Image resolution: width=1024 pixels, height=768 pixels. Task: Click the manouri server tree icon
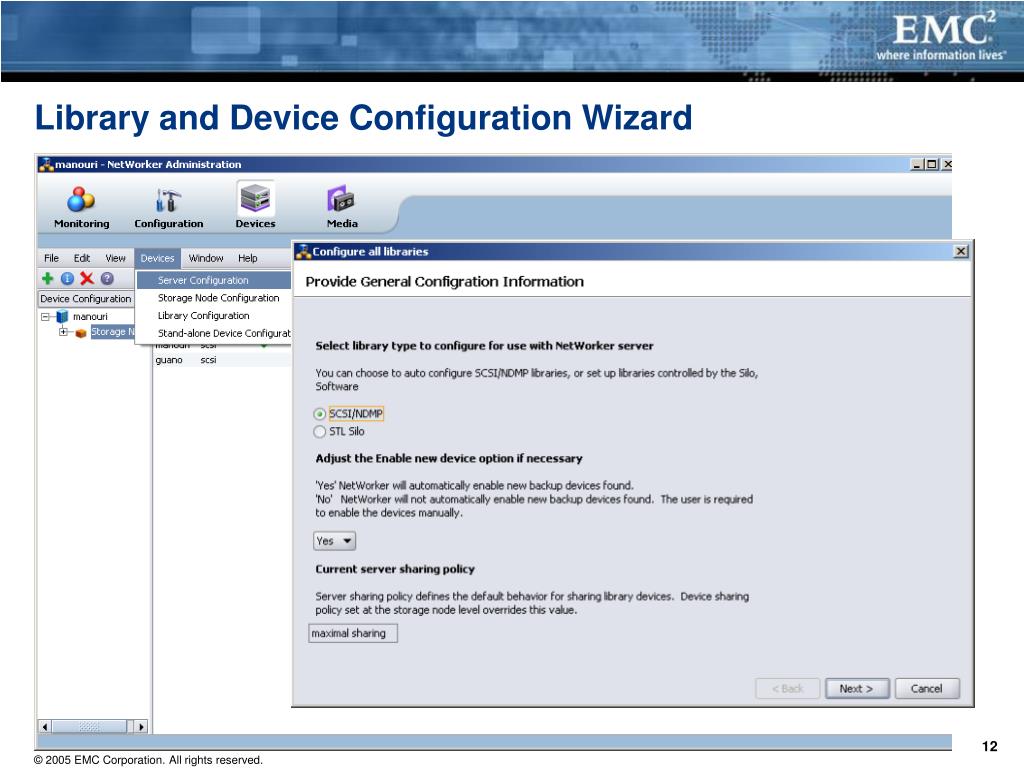coord(63,317)
